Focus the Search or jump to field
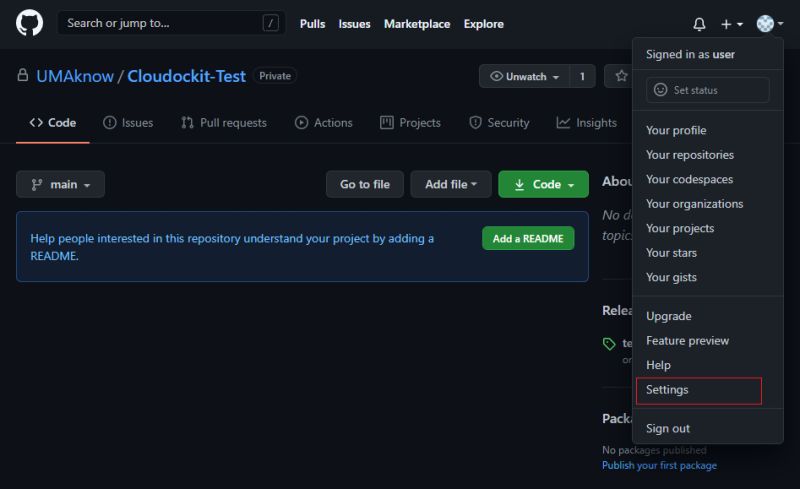Viewport: 800px width, 489px height. click(x=171, y=23)
